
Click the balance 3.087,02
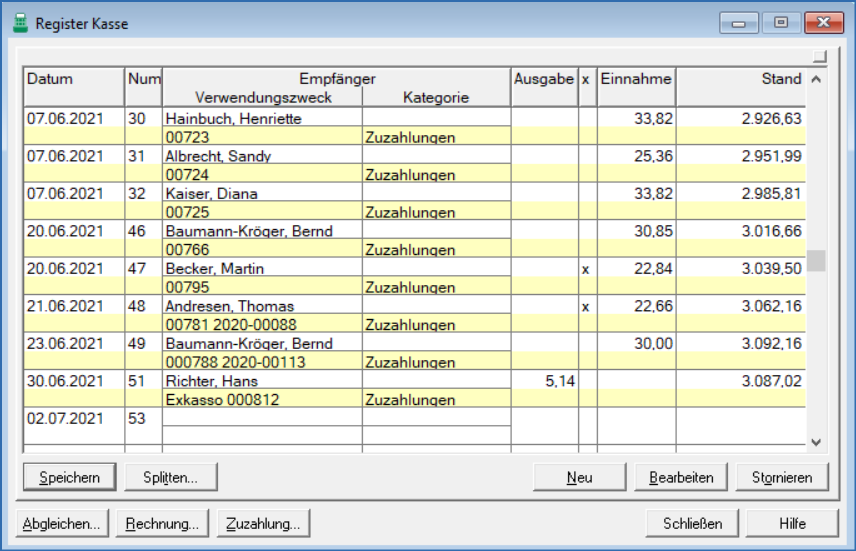tap(771, 381)
